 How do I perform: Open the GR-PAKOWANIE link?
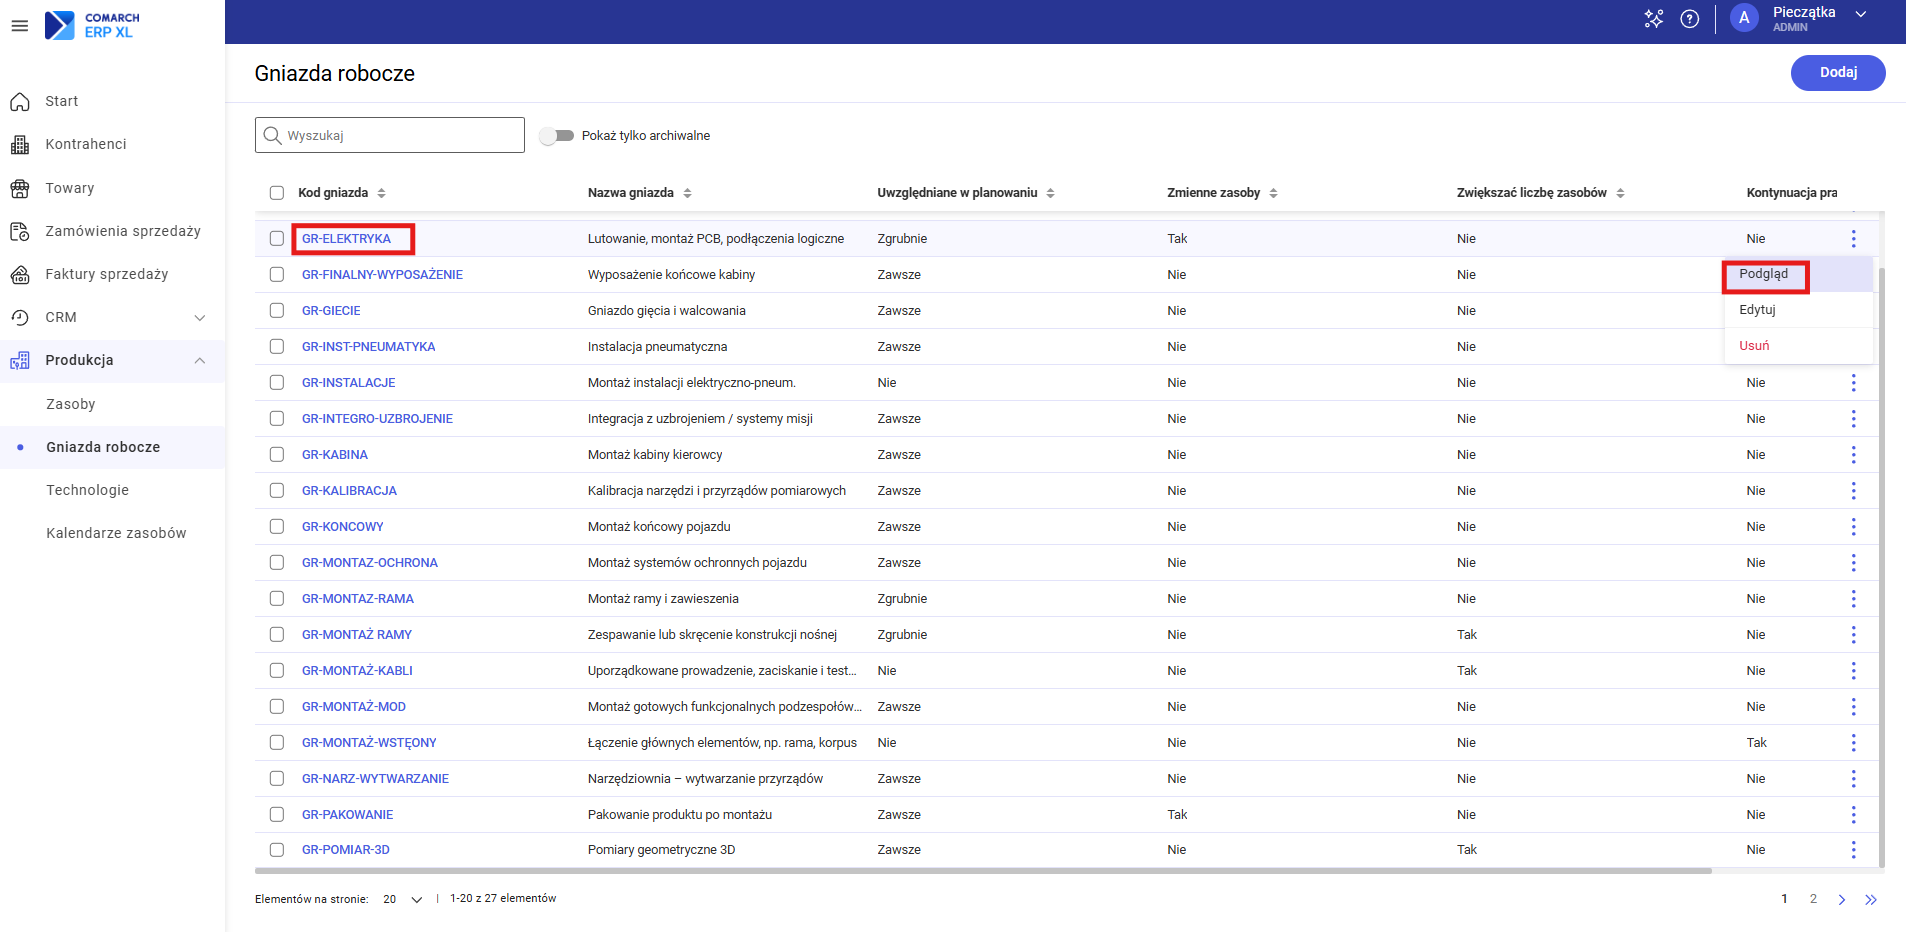tap(347, 815)
